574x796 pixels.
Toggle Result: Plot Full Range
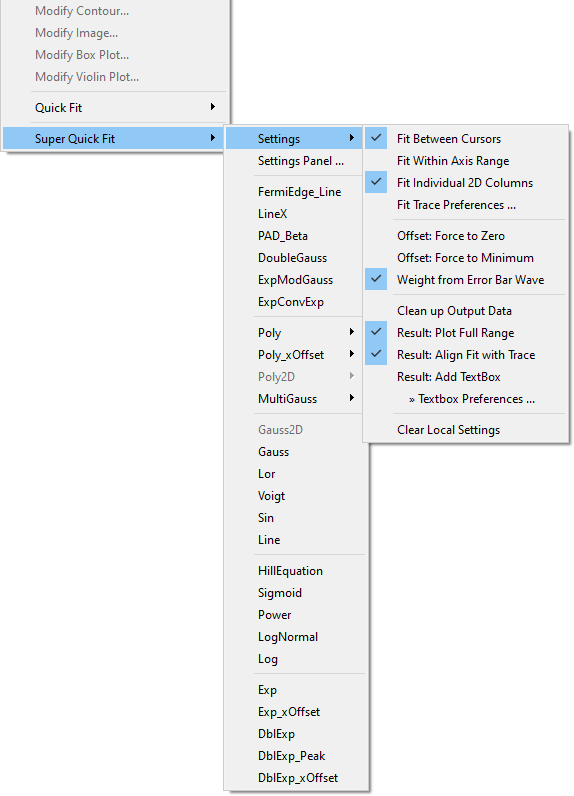[465, 333]
